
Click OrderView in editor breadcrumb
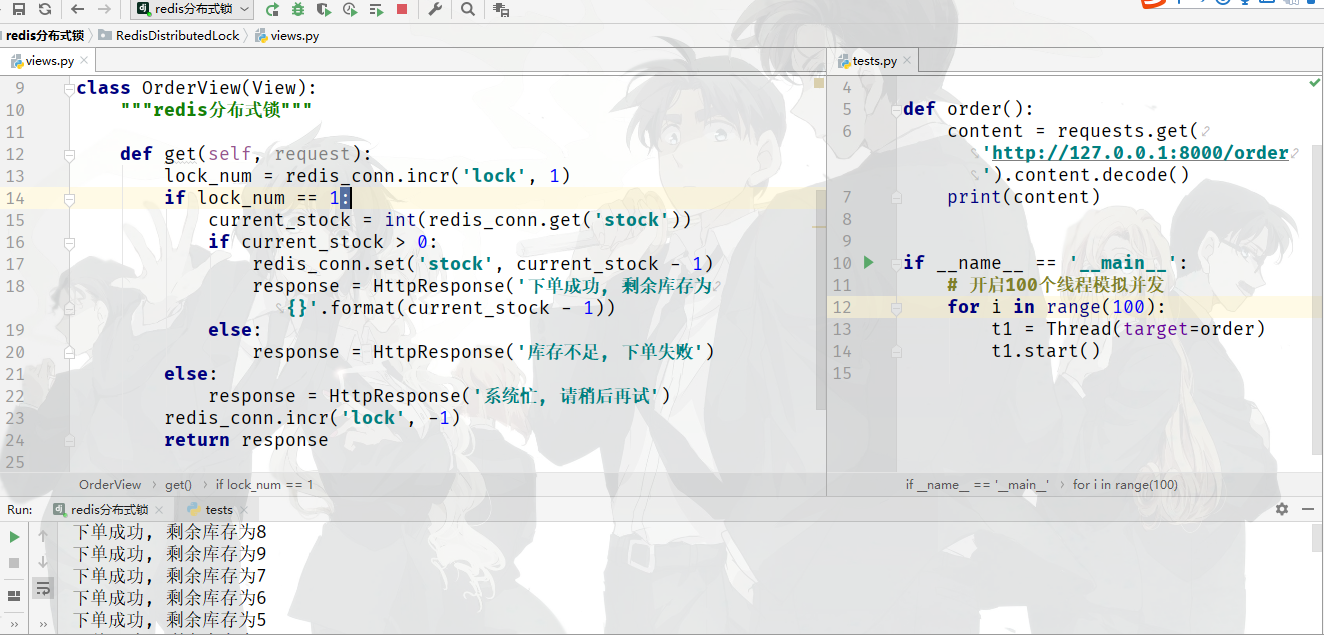point(111,485)
